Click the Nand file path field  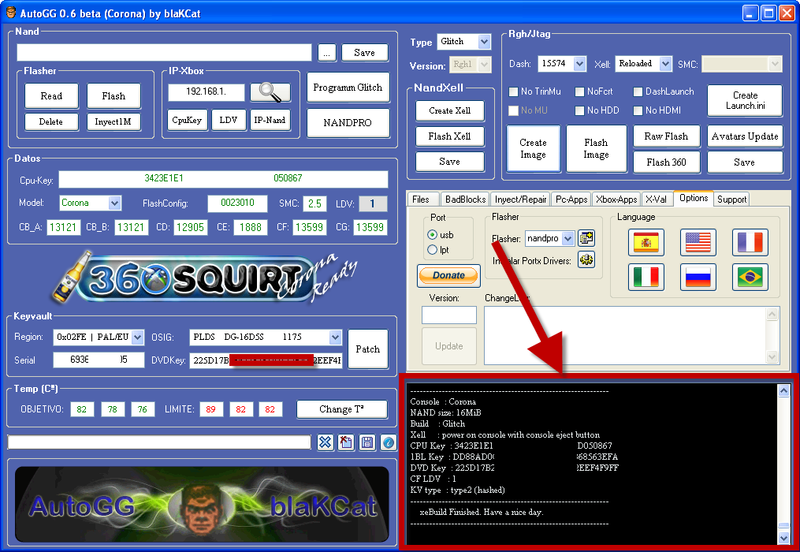(164, 53)
